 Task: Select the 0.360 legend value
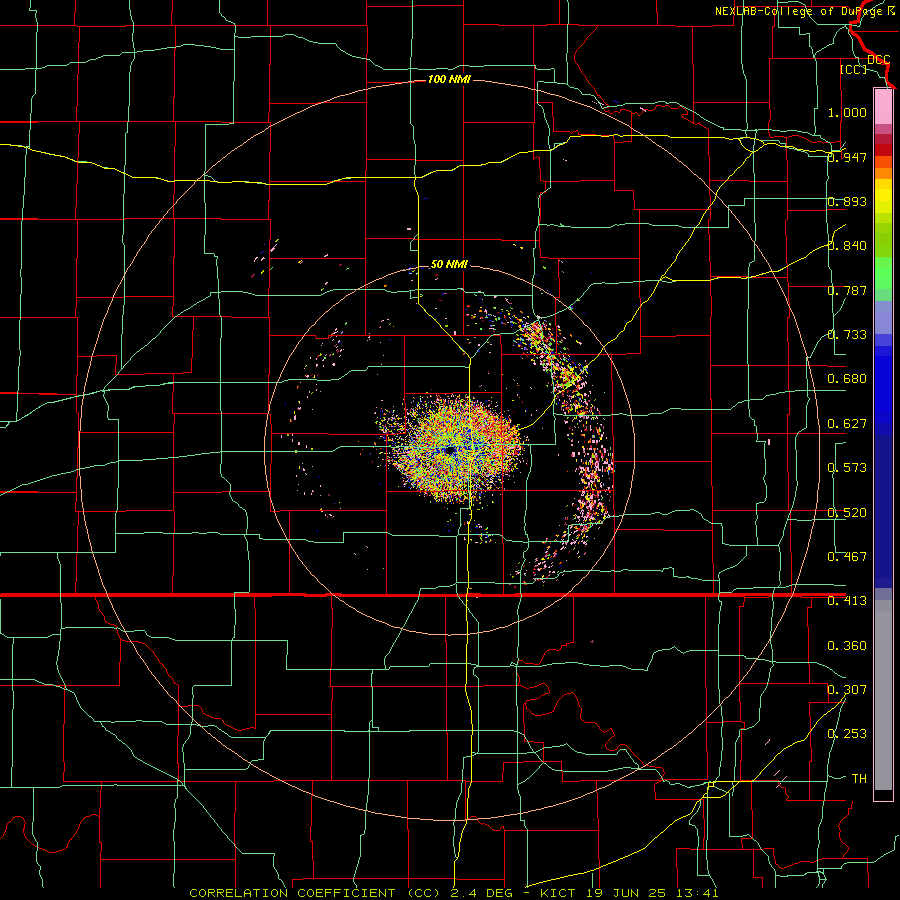pos(847,646)
